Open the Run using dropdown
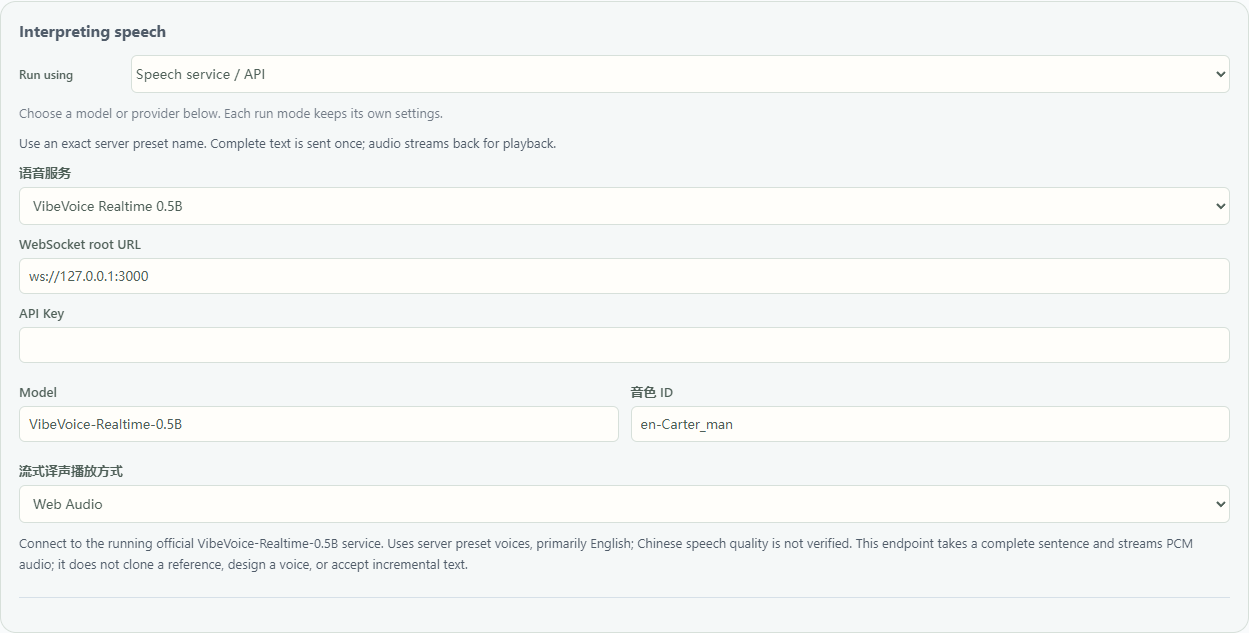Screen dimensions: 1249x633 [x=680, y=74]
